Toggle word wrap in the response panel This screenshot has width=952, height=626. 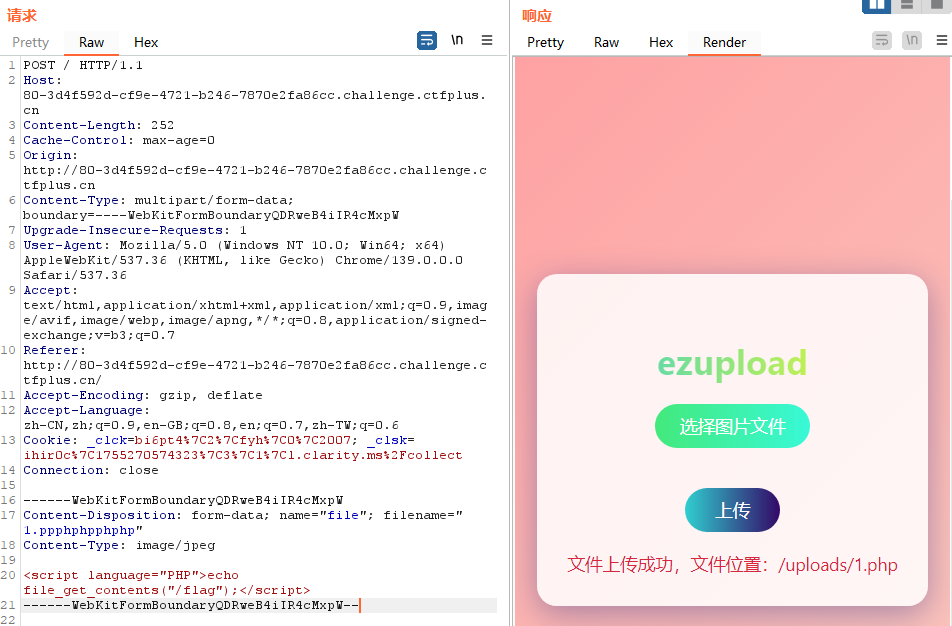[x=882, y=41]
